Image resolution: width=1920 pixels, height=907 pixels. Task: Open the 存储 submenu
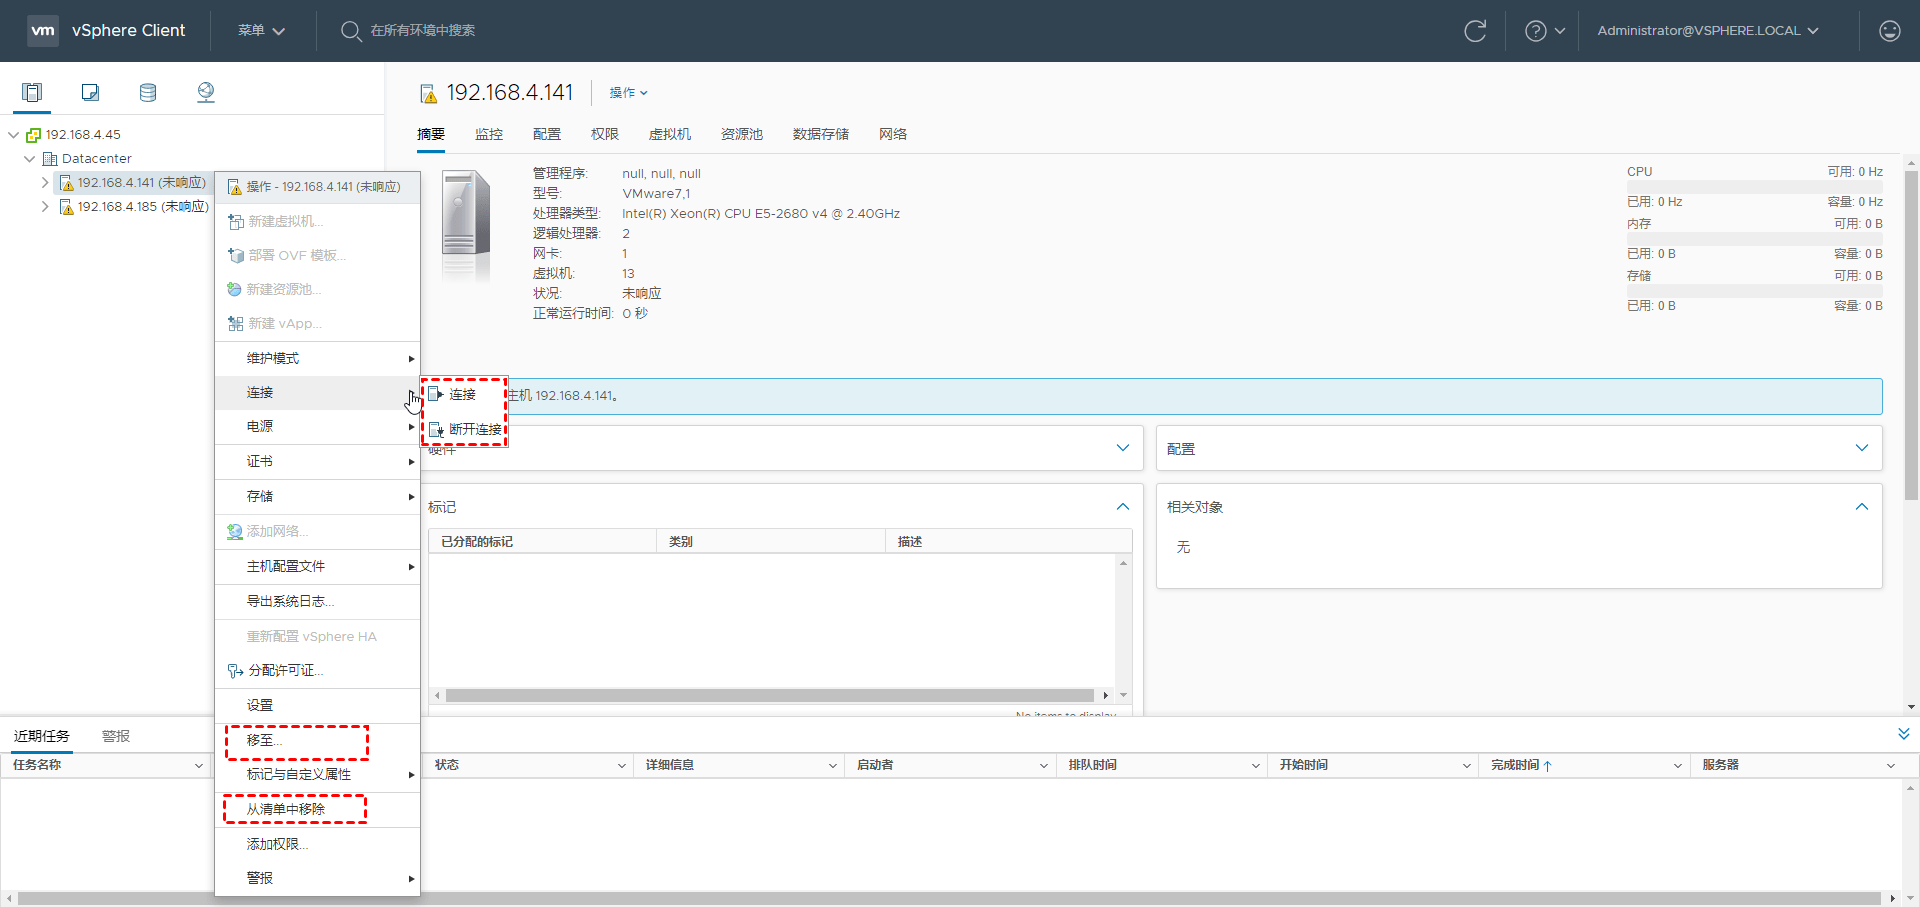[x=318, y=497]
